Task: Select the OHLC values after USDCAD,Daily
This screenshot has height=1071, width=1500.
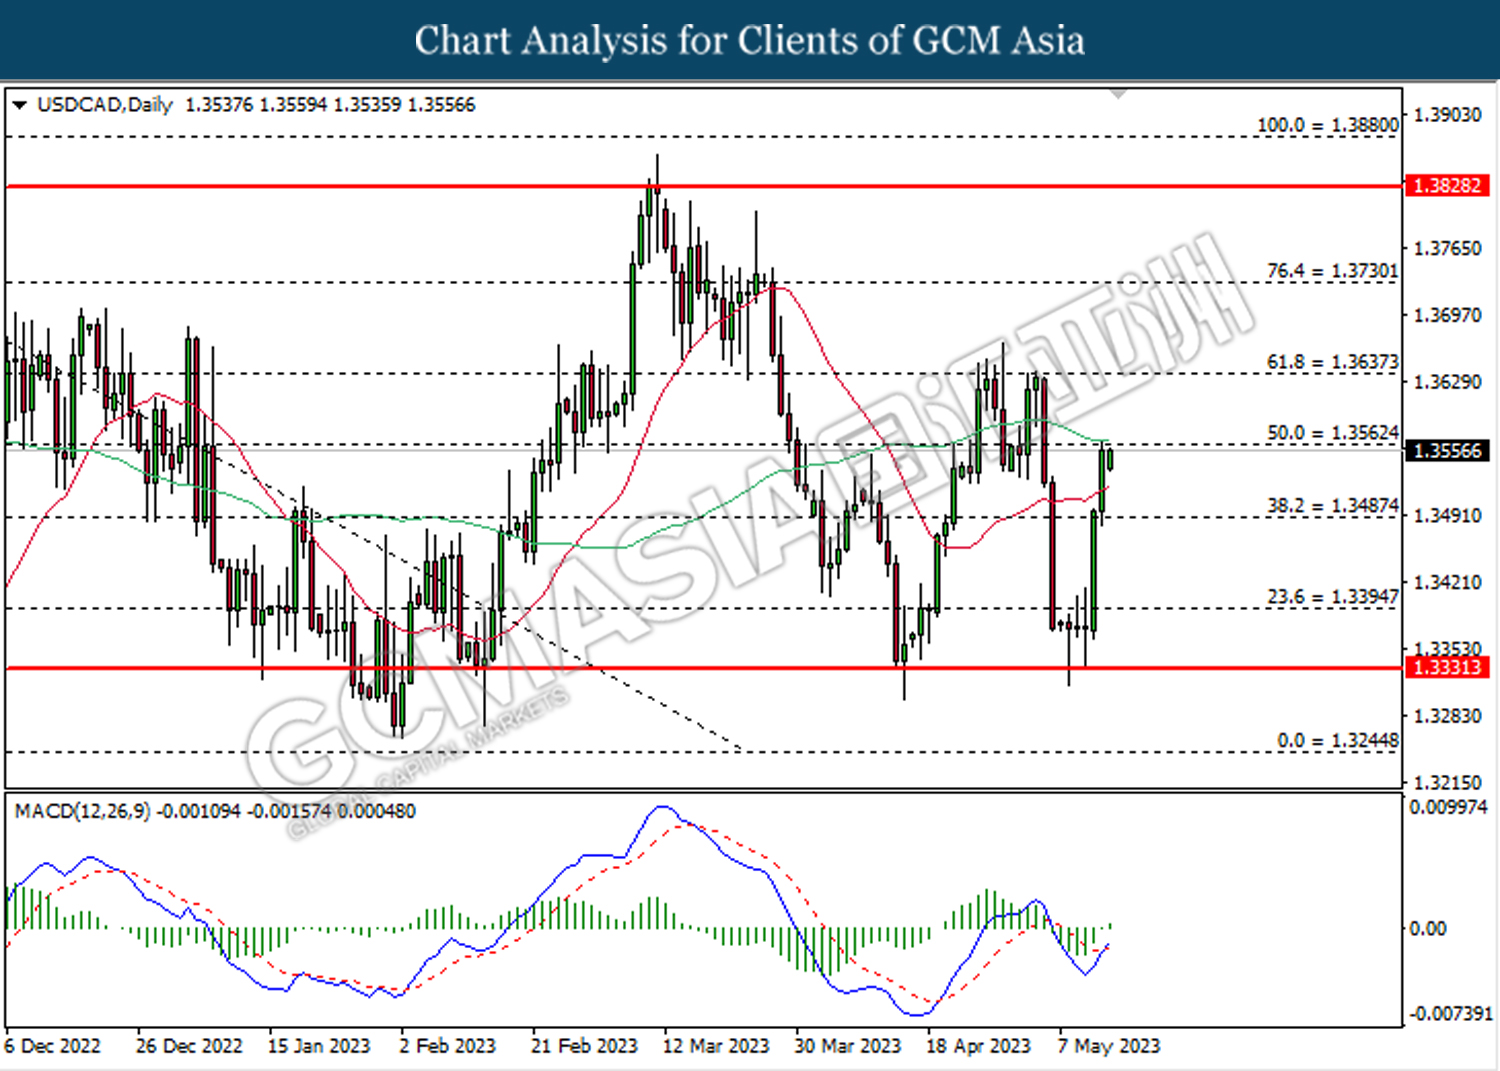Action: click(x=331, y=105)
